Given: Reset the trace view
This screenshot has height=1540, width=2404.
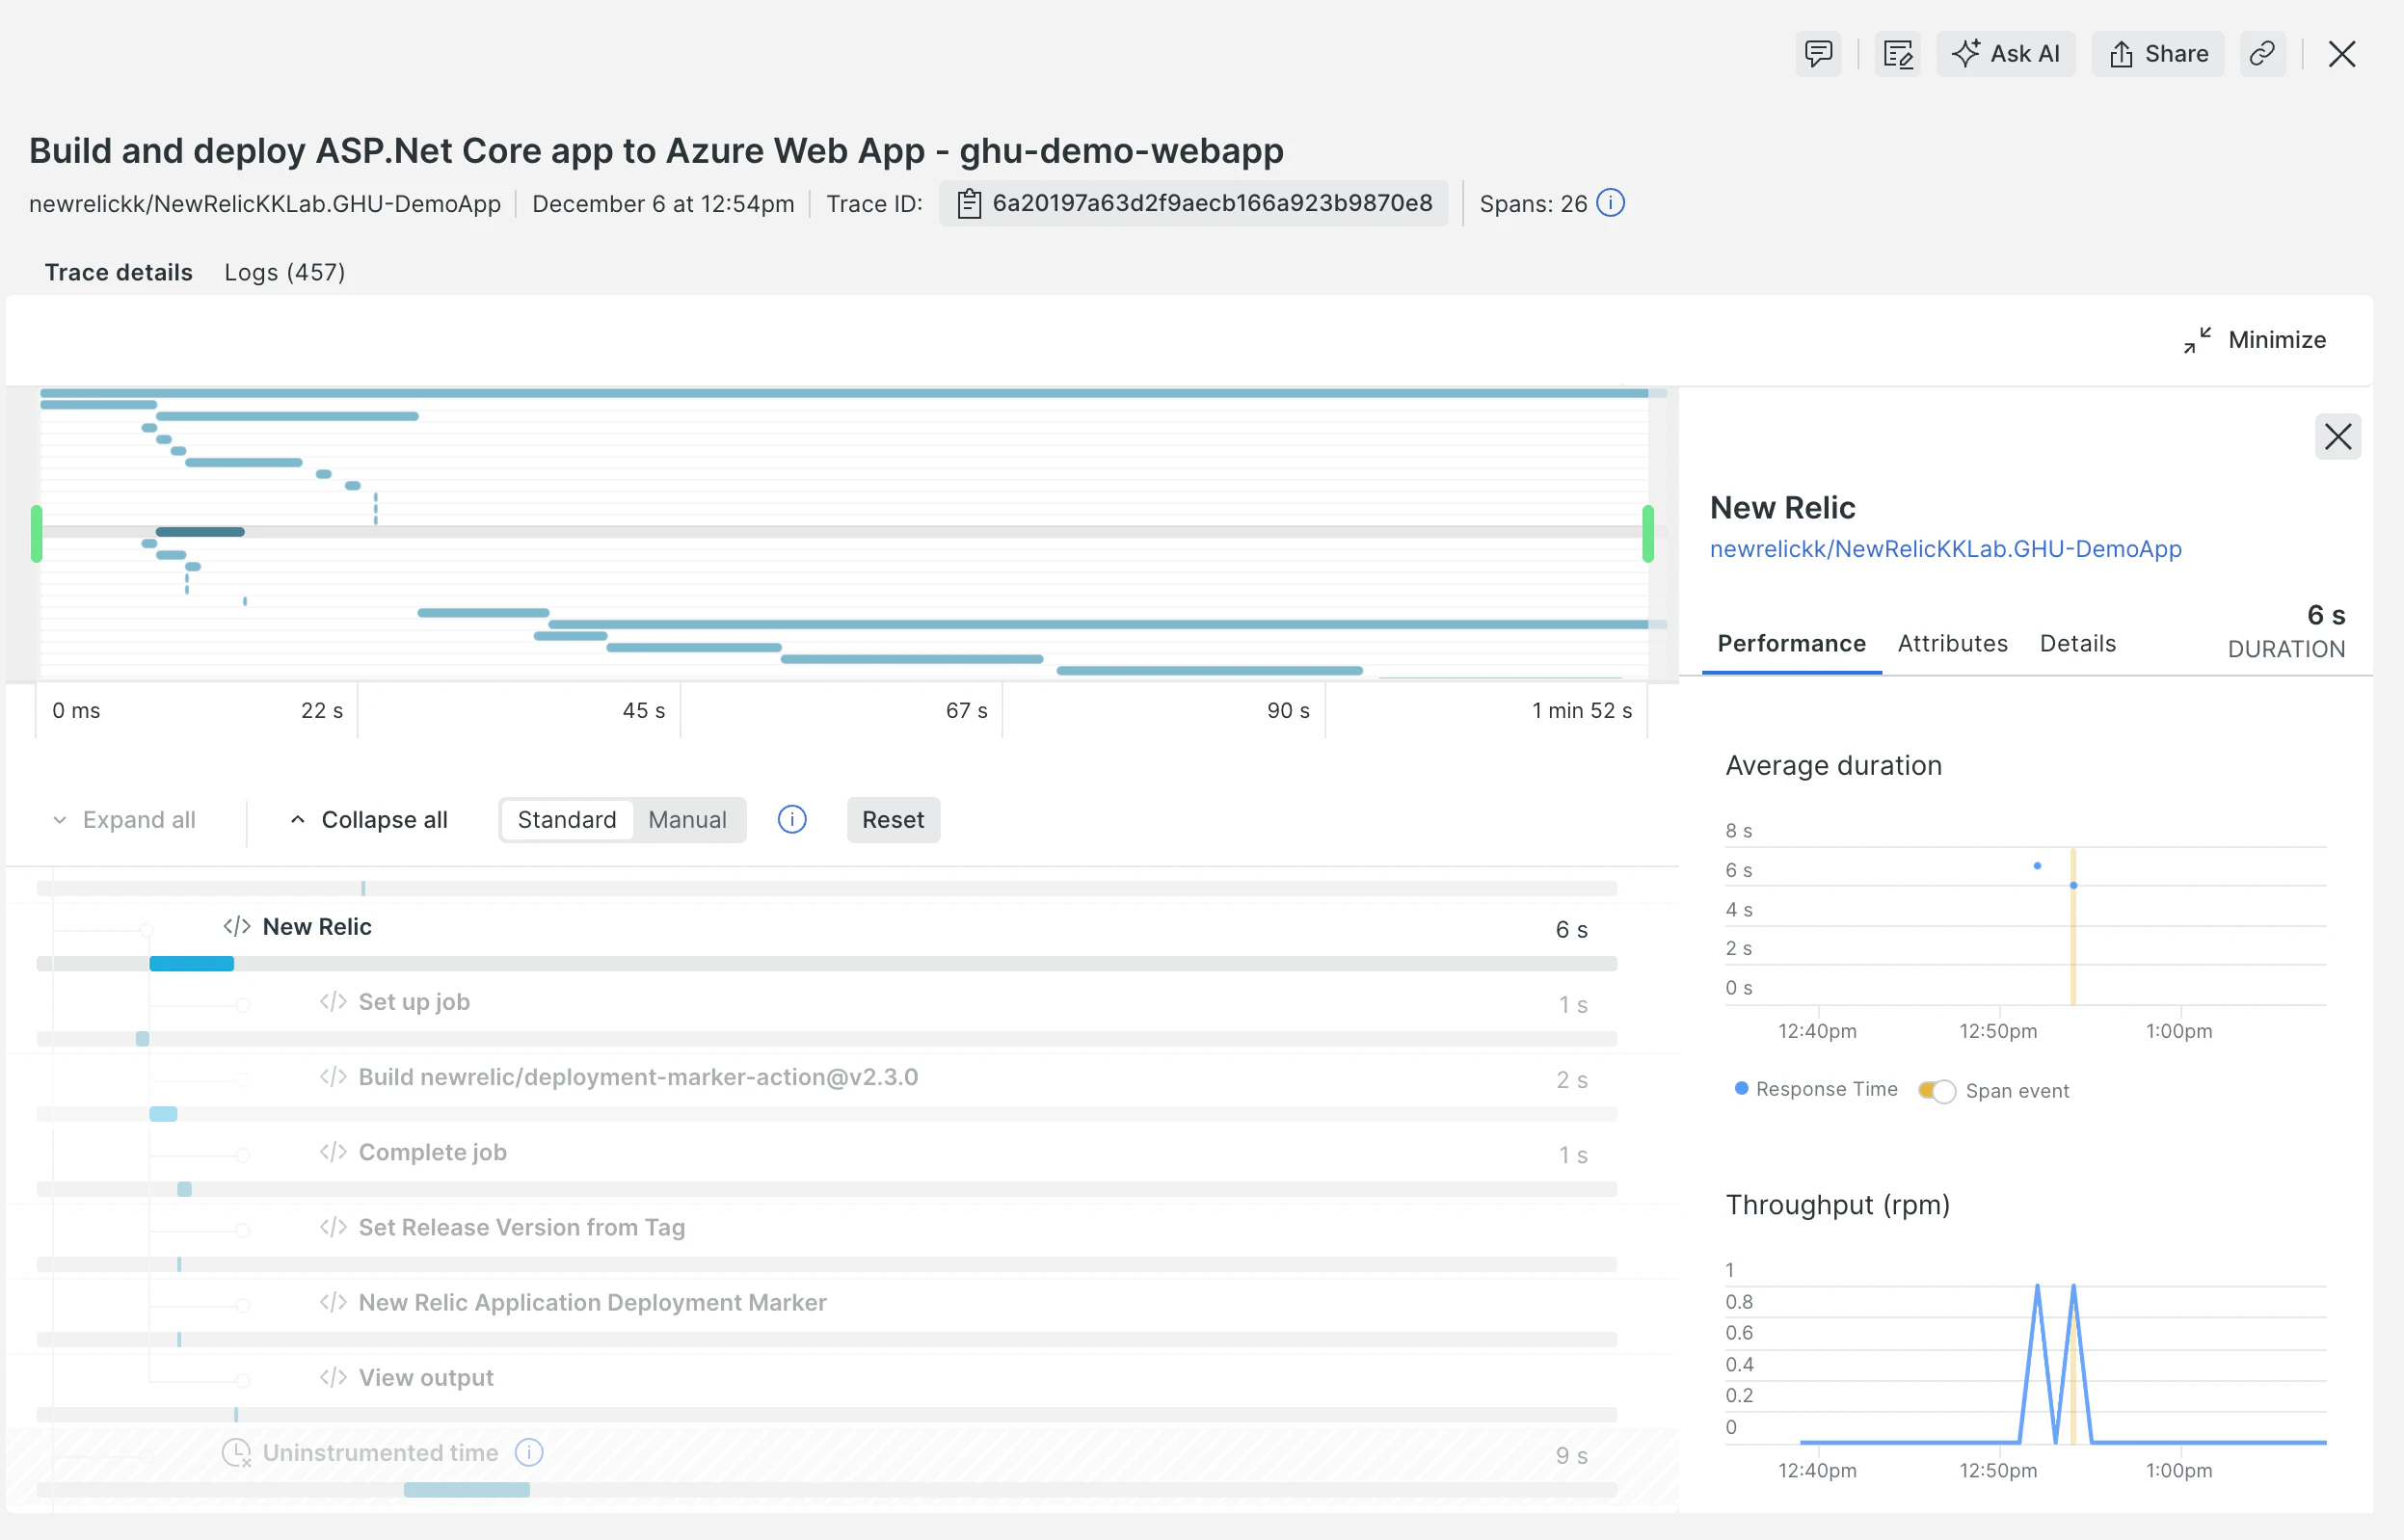Looking at the screenshot, I should [x=893, y=820].
